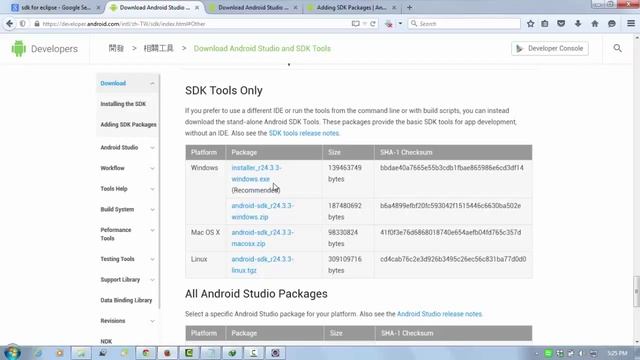Viewport: 640px width, 360px height.
Task: Collapse the Download section chevron
Action: tap(152, 83)
